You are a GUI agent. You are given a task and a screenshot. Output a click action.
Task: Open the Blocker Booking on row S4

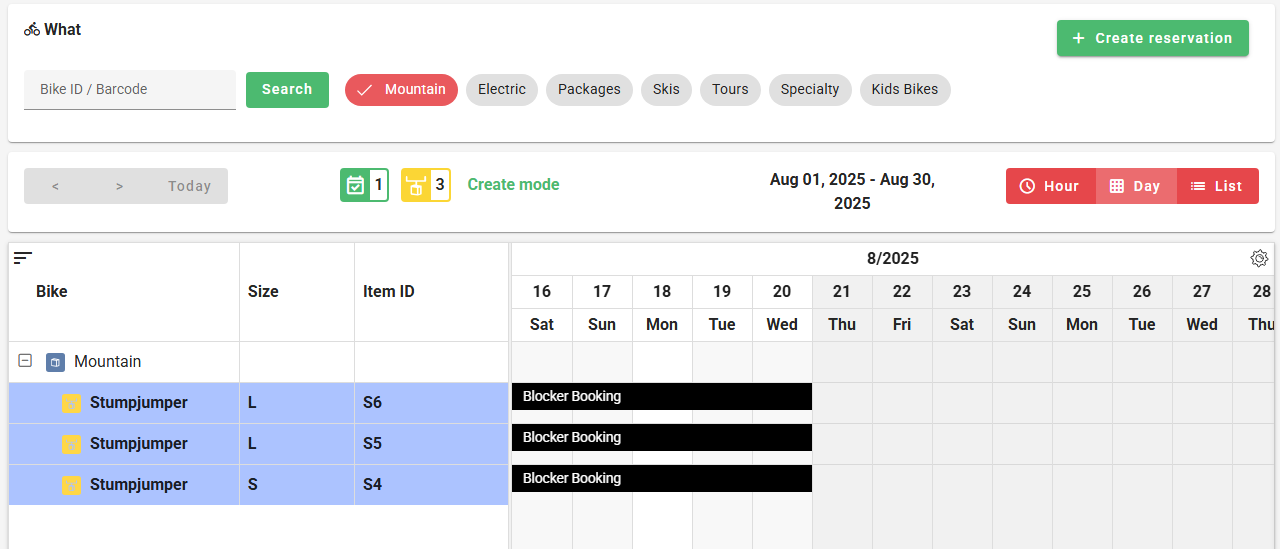(x=662, y=478)
